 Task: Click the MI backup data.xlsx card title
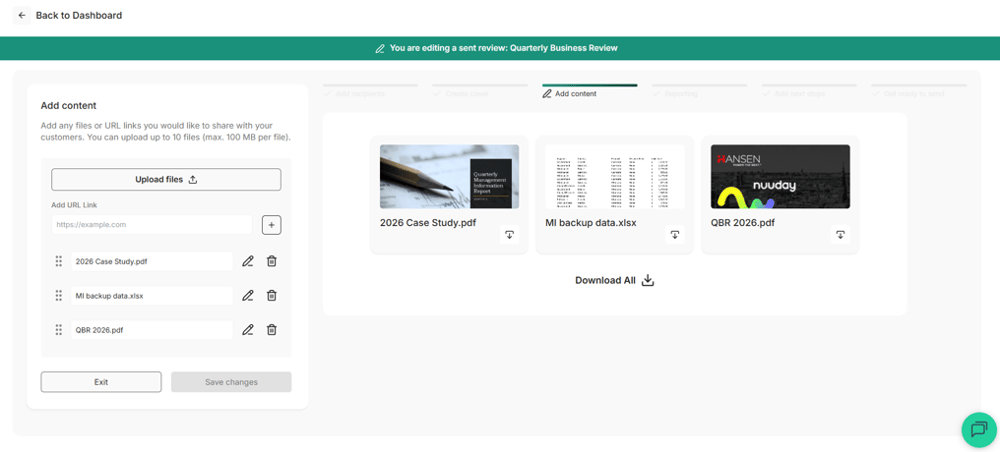(x=591, y=223)
